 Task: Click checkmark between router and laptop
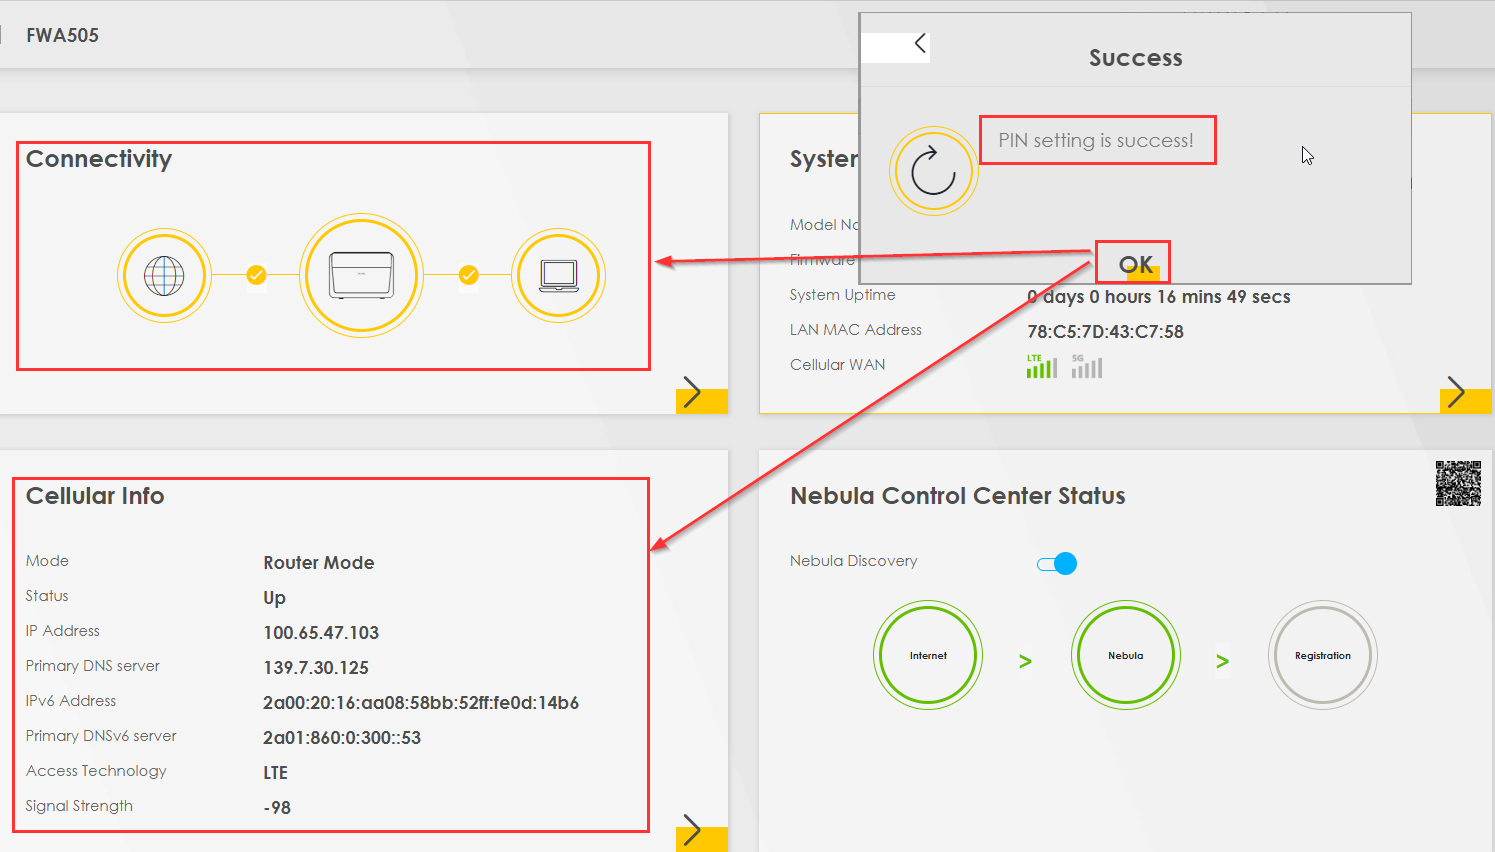coord(467,274)
